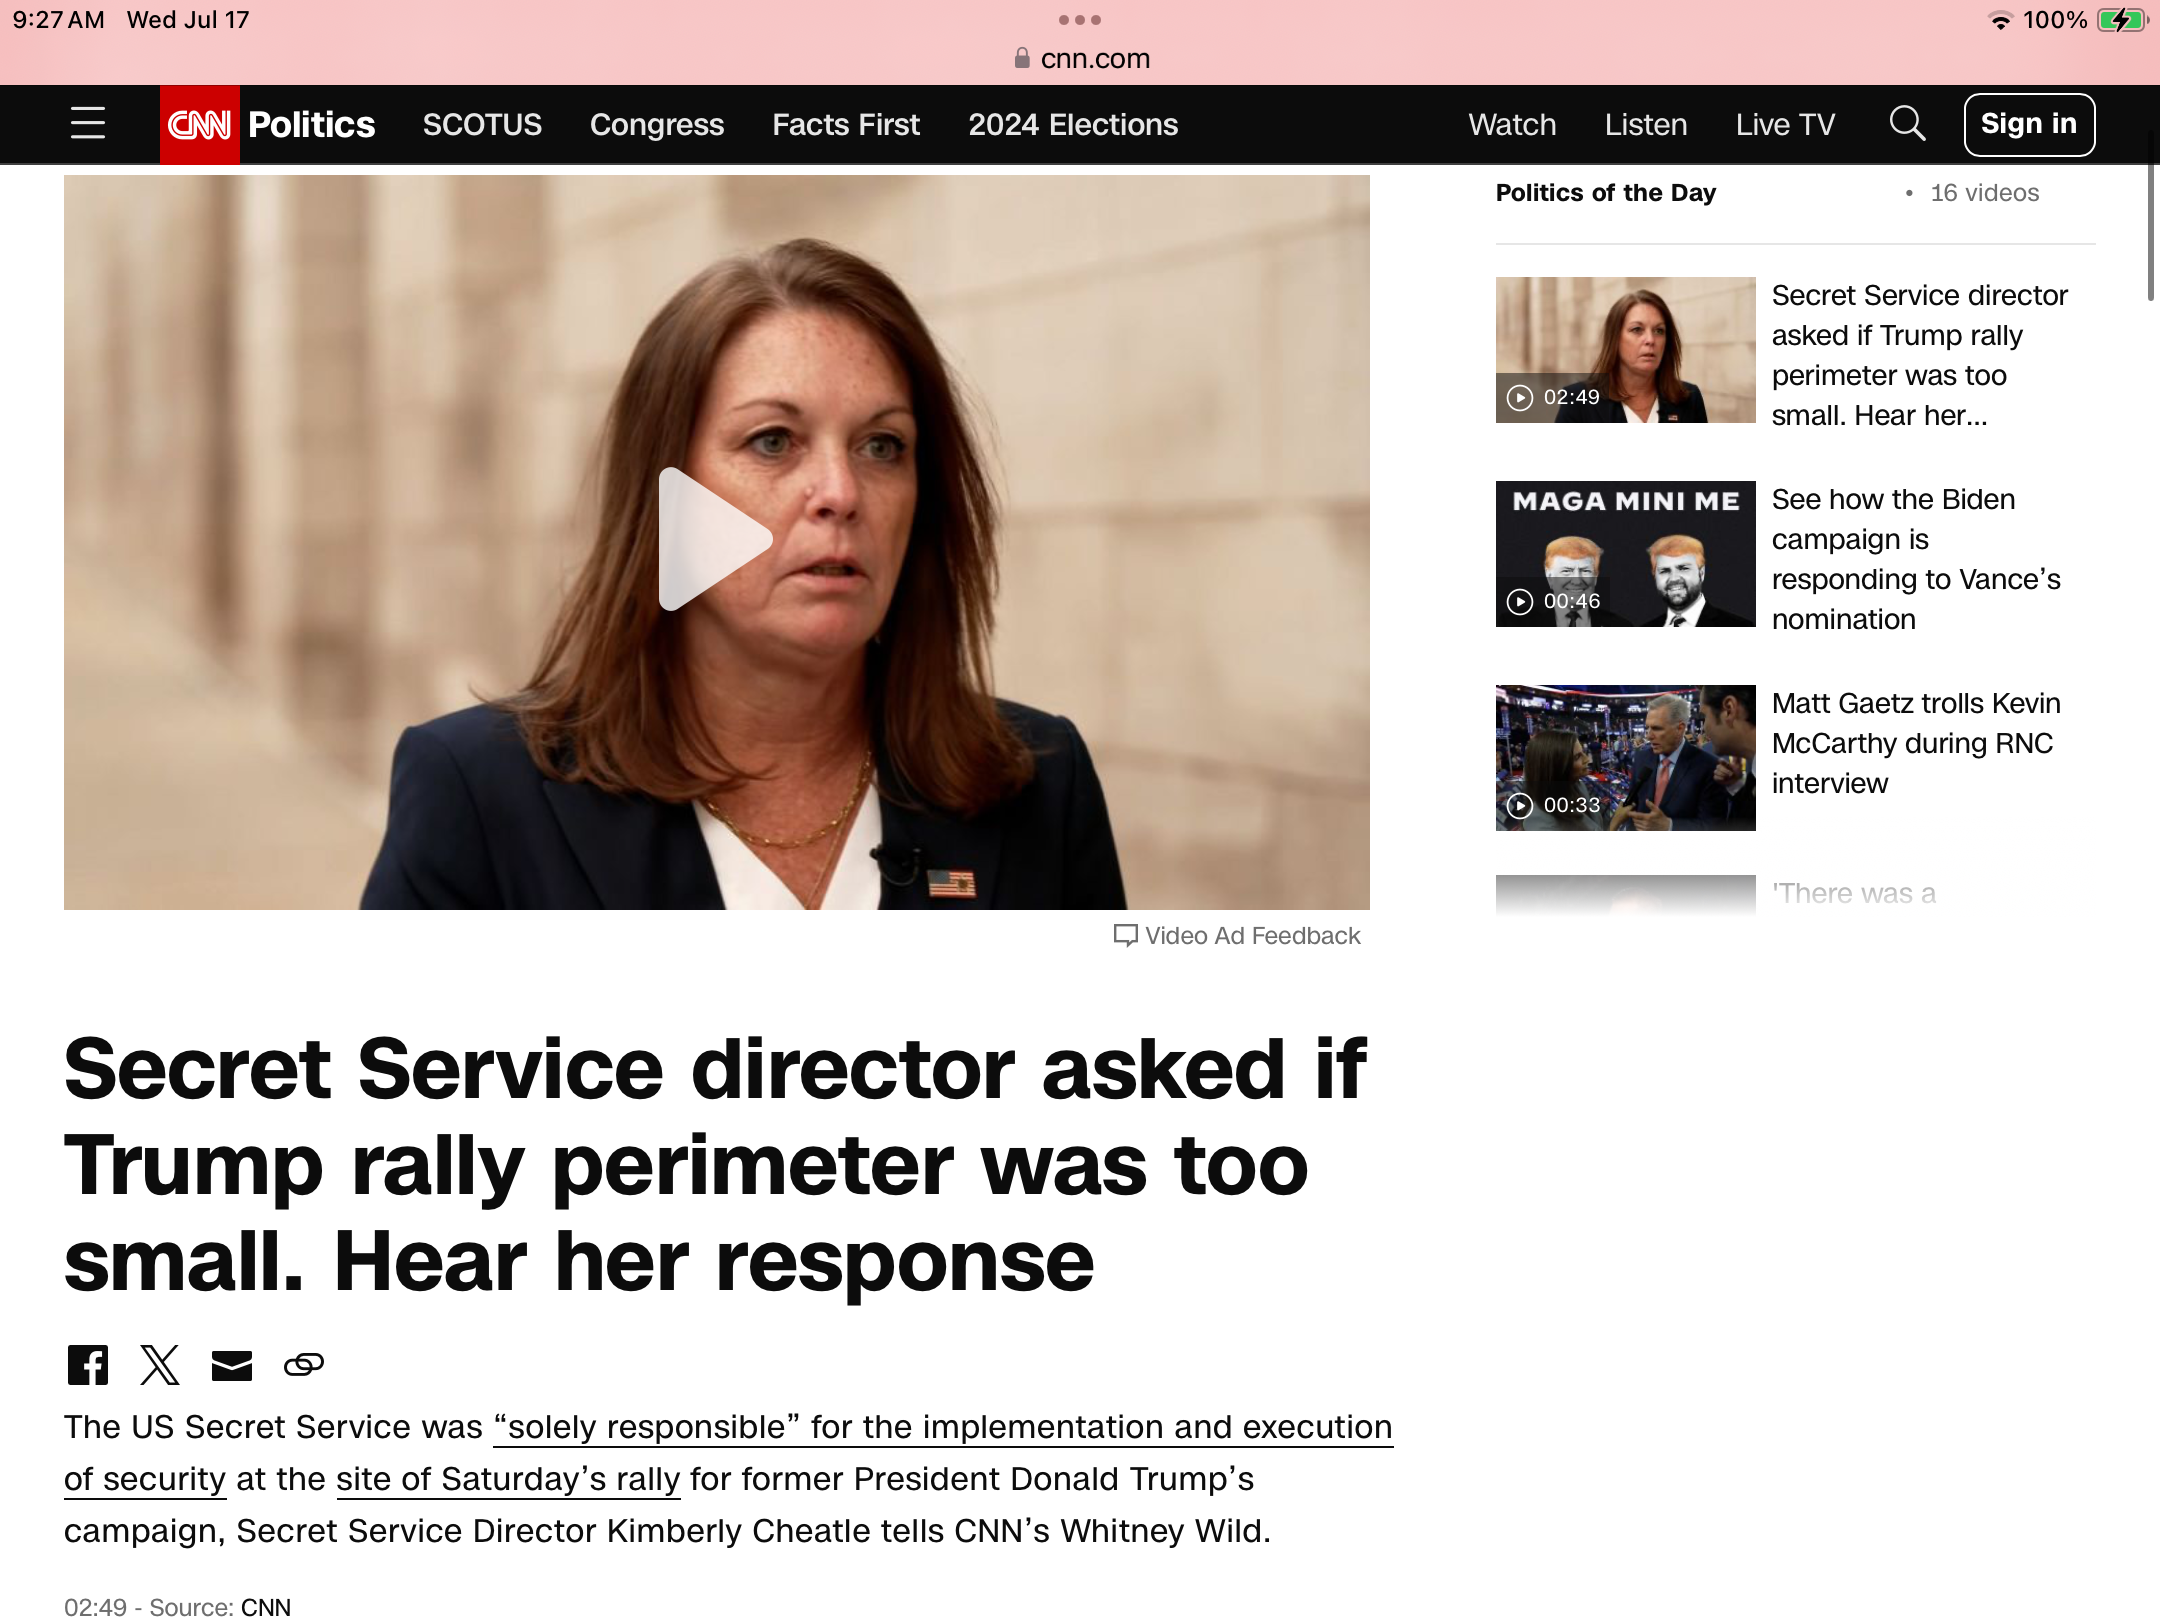2160x1620 pixels.
Task: Click the page vertical scrollbar
Action: [x=2151, y=215]
